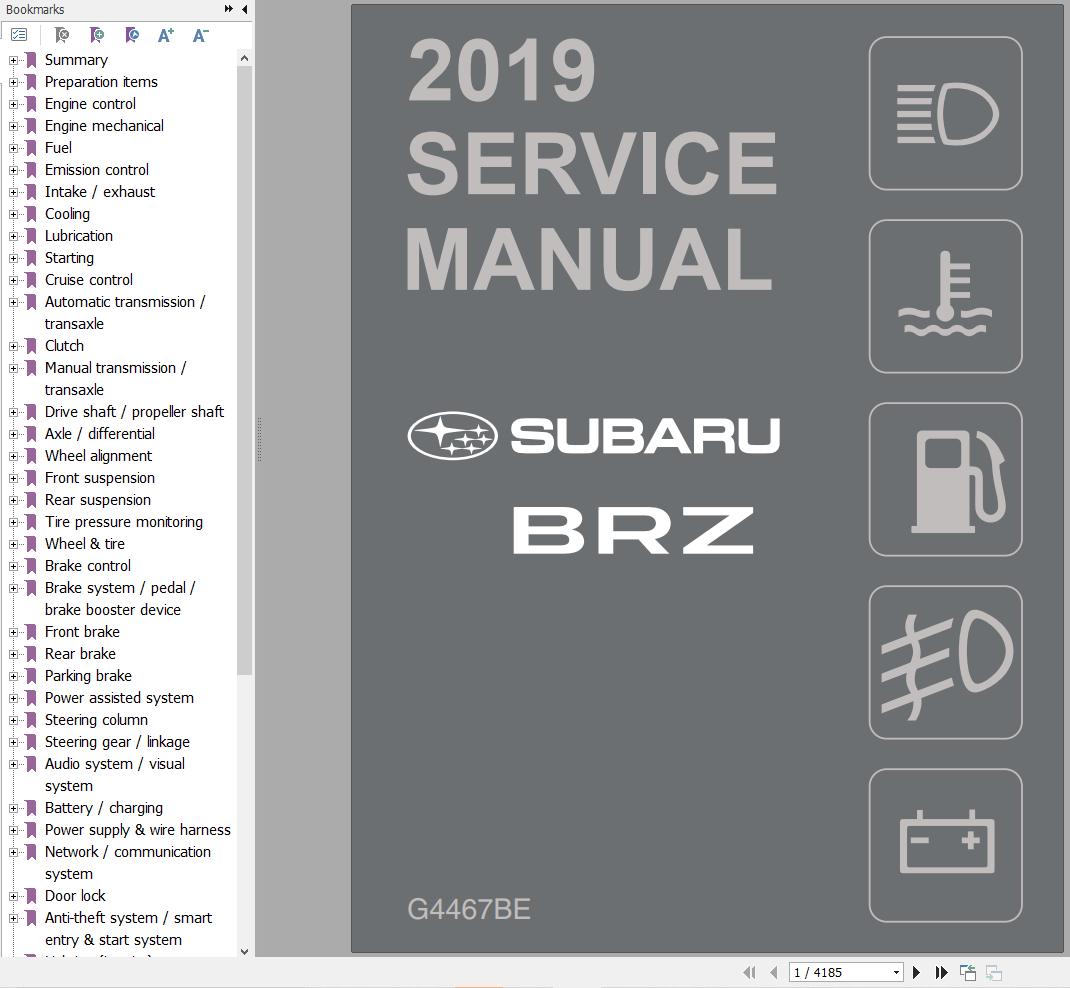The image size is (1070, 988).
Task: Expand the Brake control bookmark tree
Action: [x=12, y=566]
